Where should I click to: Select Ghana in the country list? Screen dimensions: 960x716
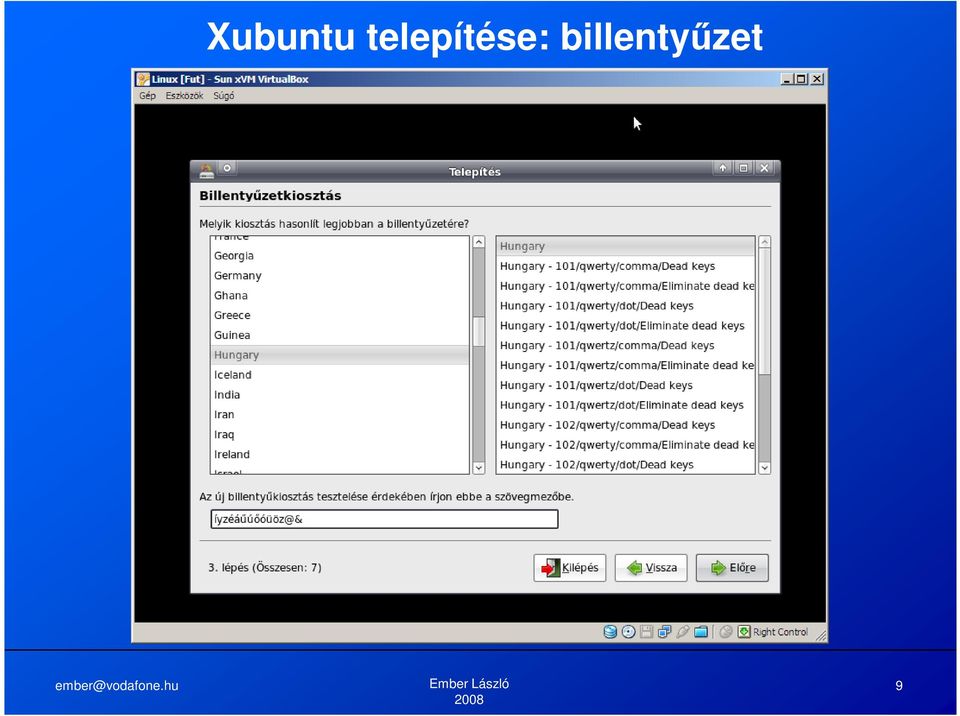[x=340, y=296]
